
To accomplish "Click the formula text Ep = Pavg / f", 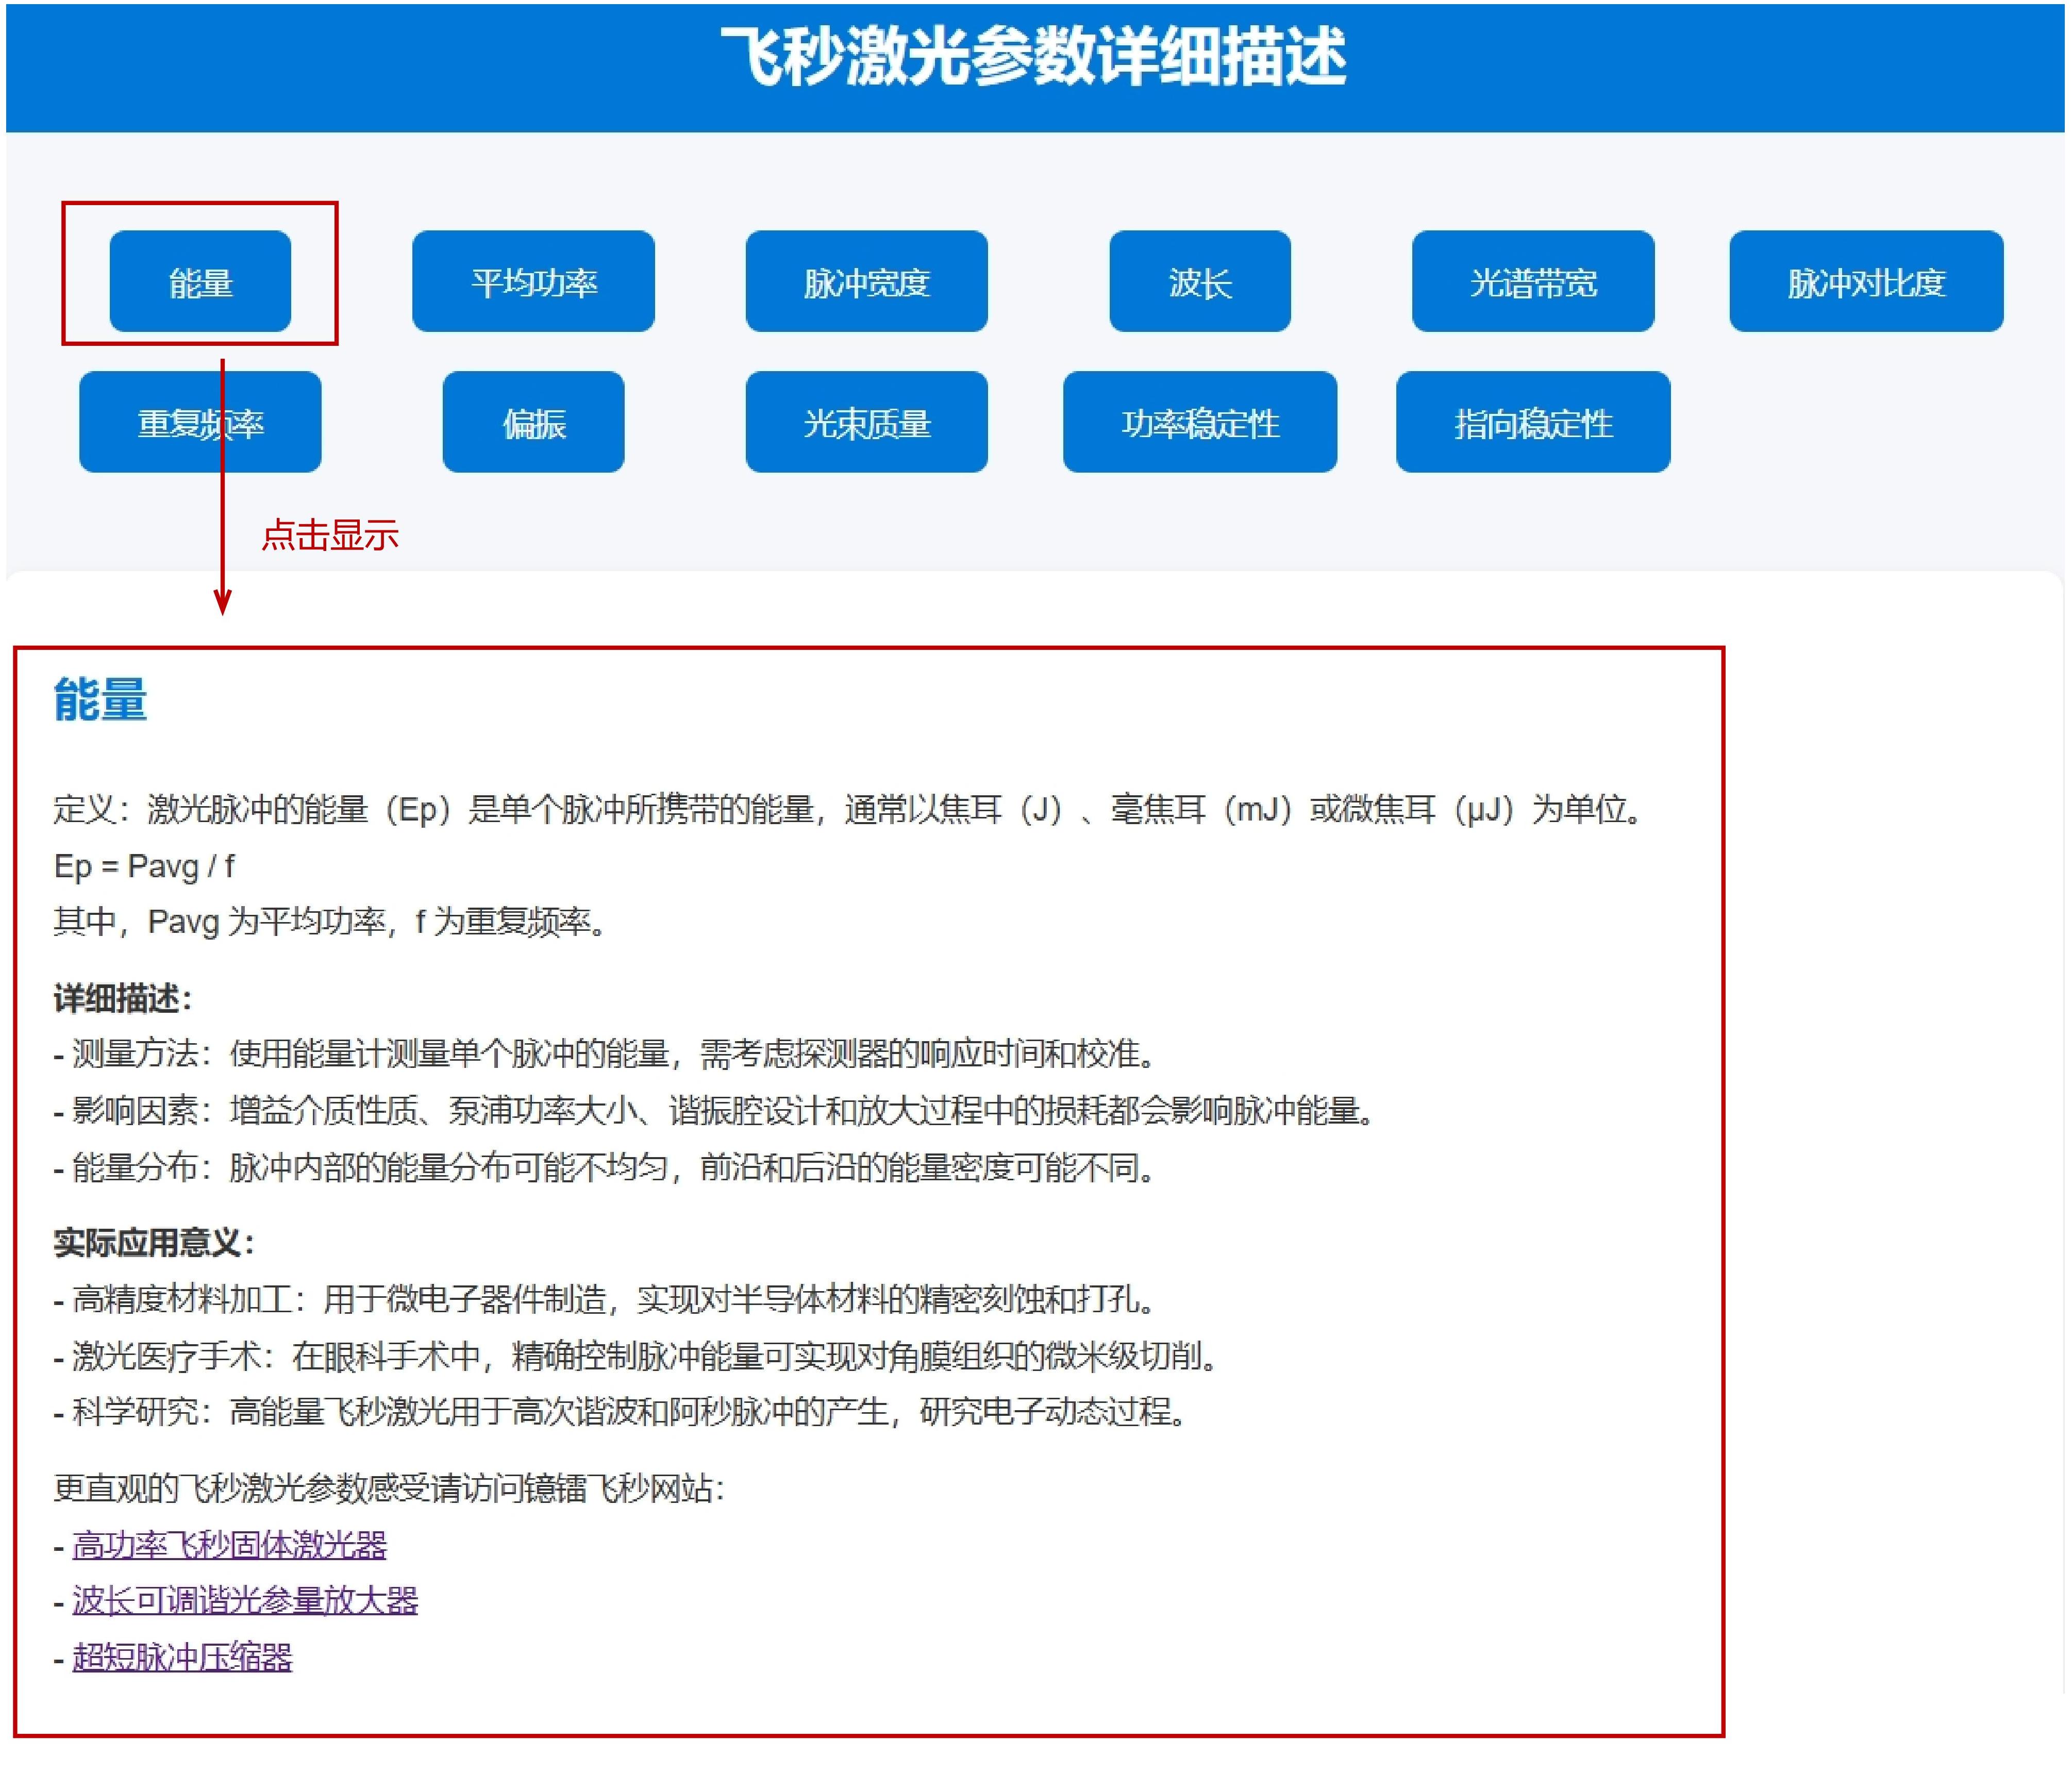I will pyautogui.click(x=144, y=866).
